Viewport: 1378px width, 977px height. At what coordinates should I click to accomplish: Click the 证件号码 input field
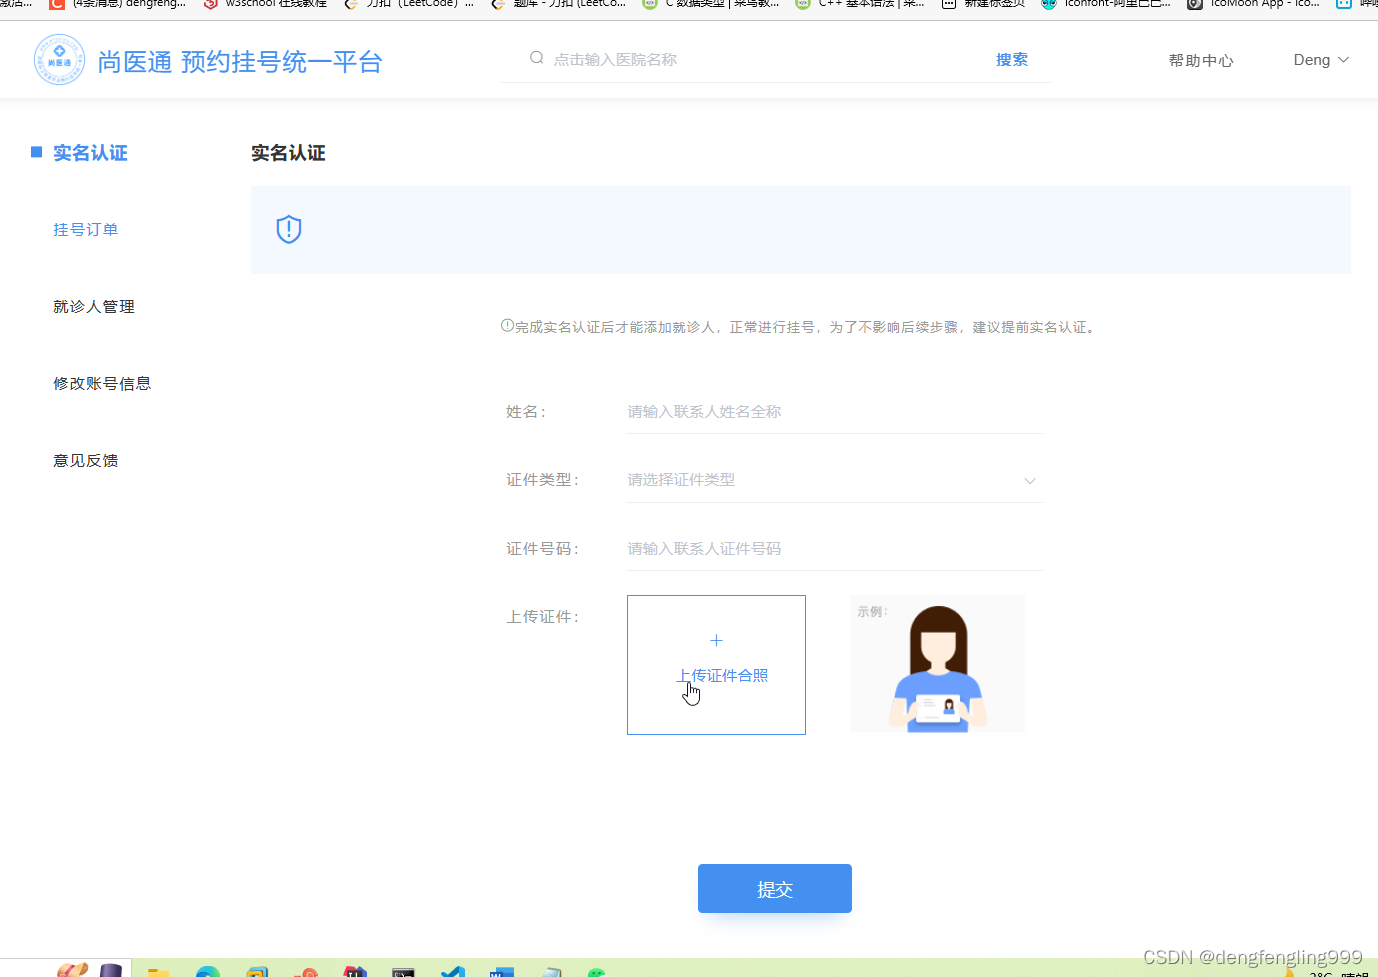click(x=835, y=549)
